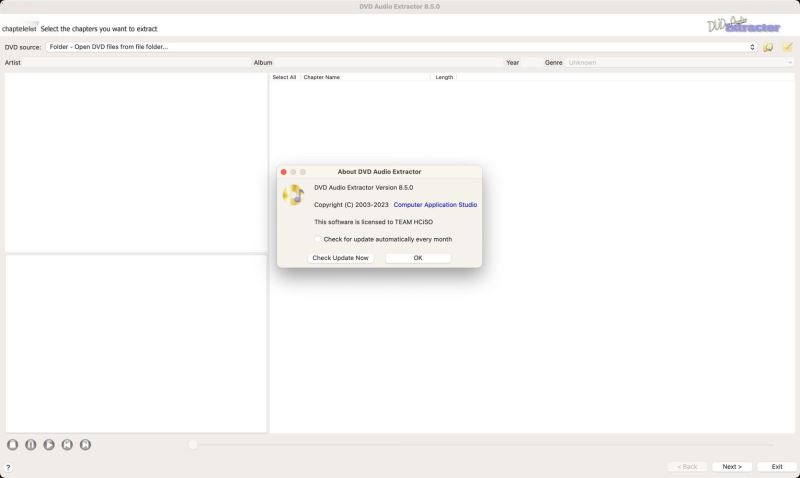
Task: Click the Artist input field
Action: [x=137, y=63]
